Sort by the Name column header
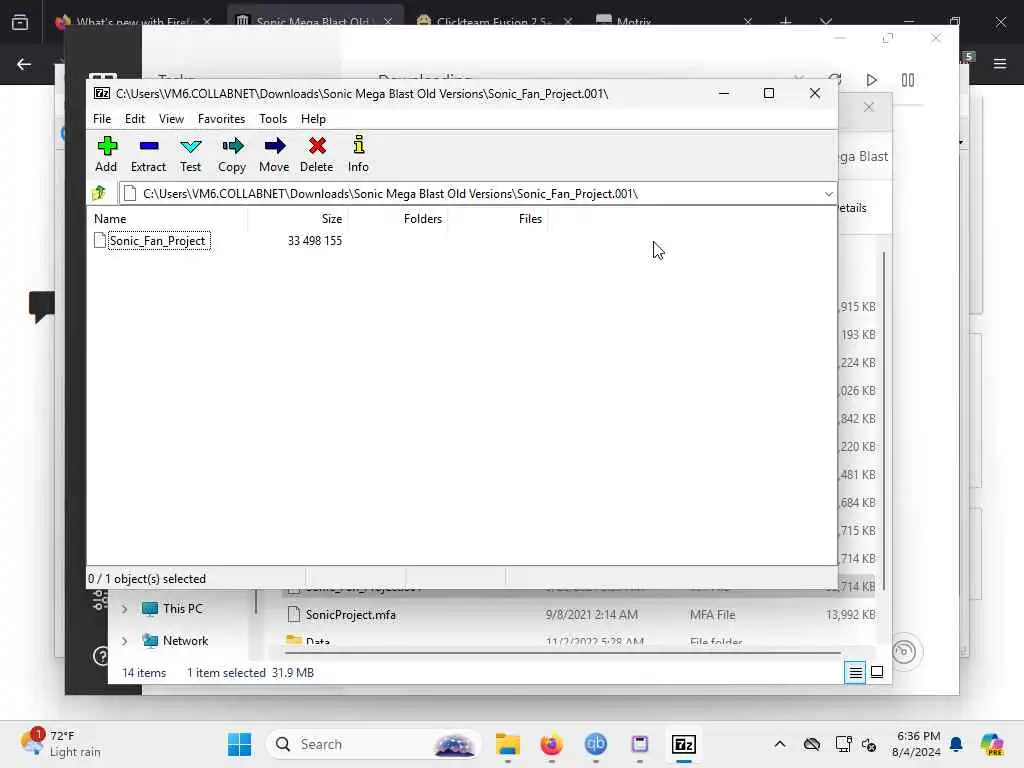This screenshot has width=1024, height=768. coord(110,219)
